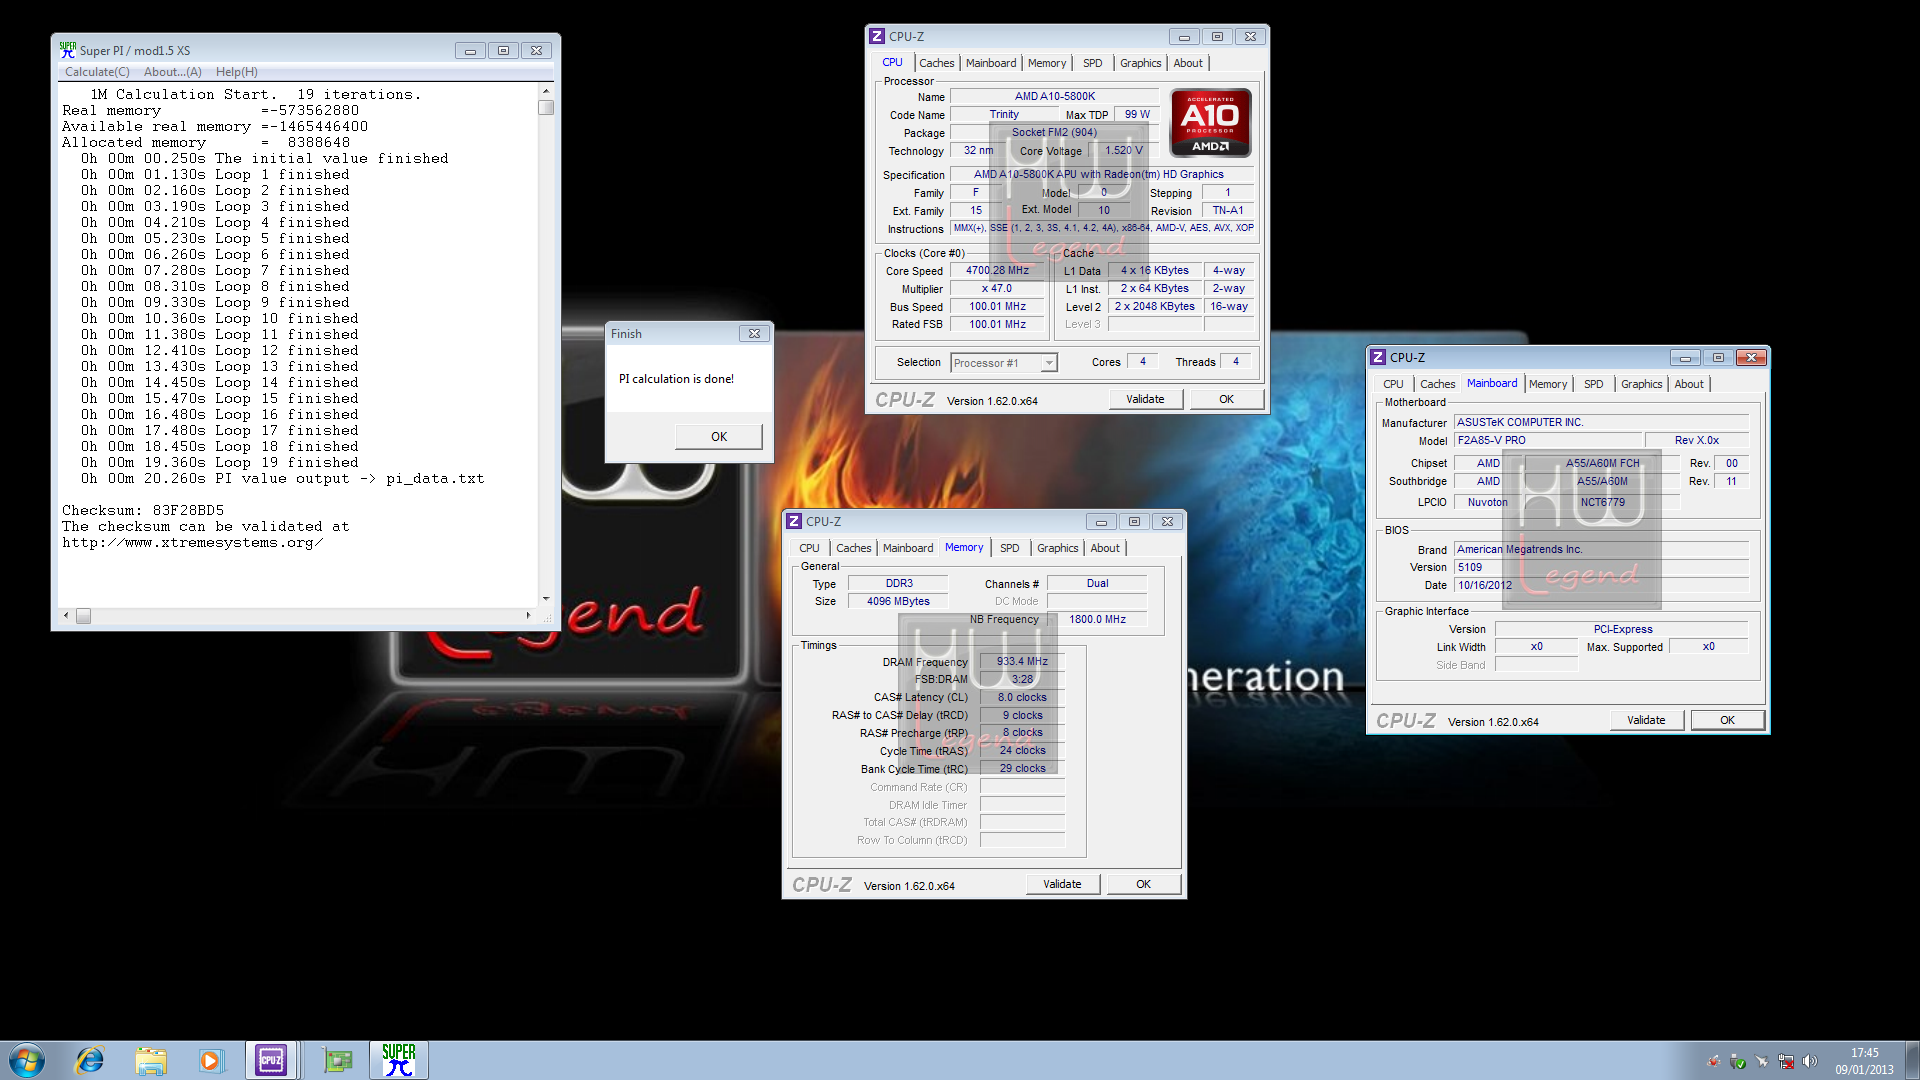Switch to SPD tab in the top CPU-Z window
Image resolution: width=1920 pixels, height=1080 pixels.
coord(1093,63)
